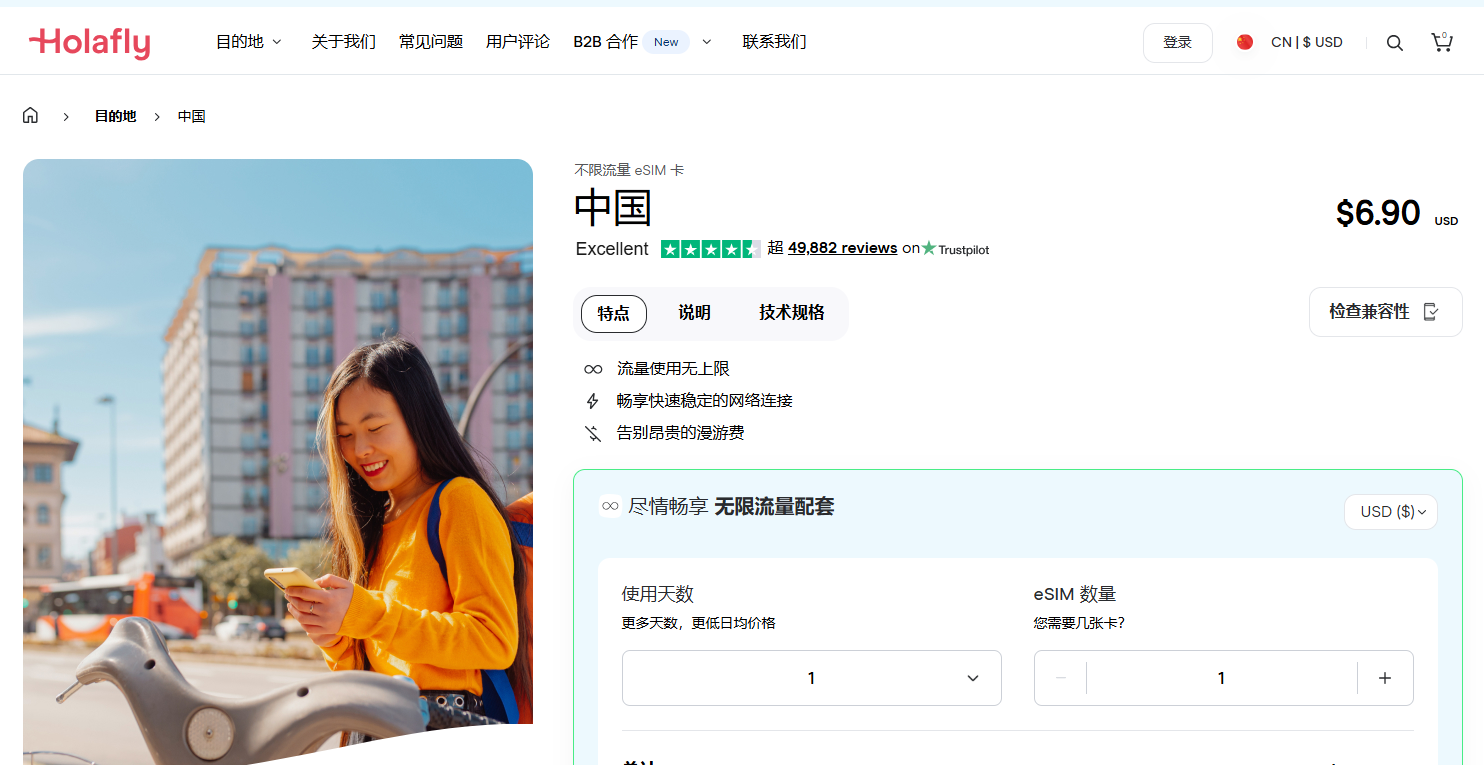Image resolution: width=1484 pixels, height=765 pixels.
Task: Click the Trustpilot star rating
Action: coord(710,249)
